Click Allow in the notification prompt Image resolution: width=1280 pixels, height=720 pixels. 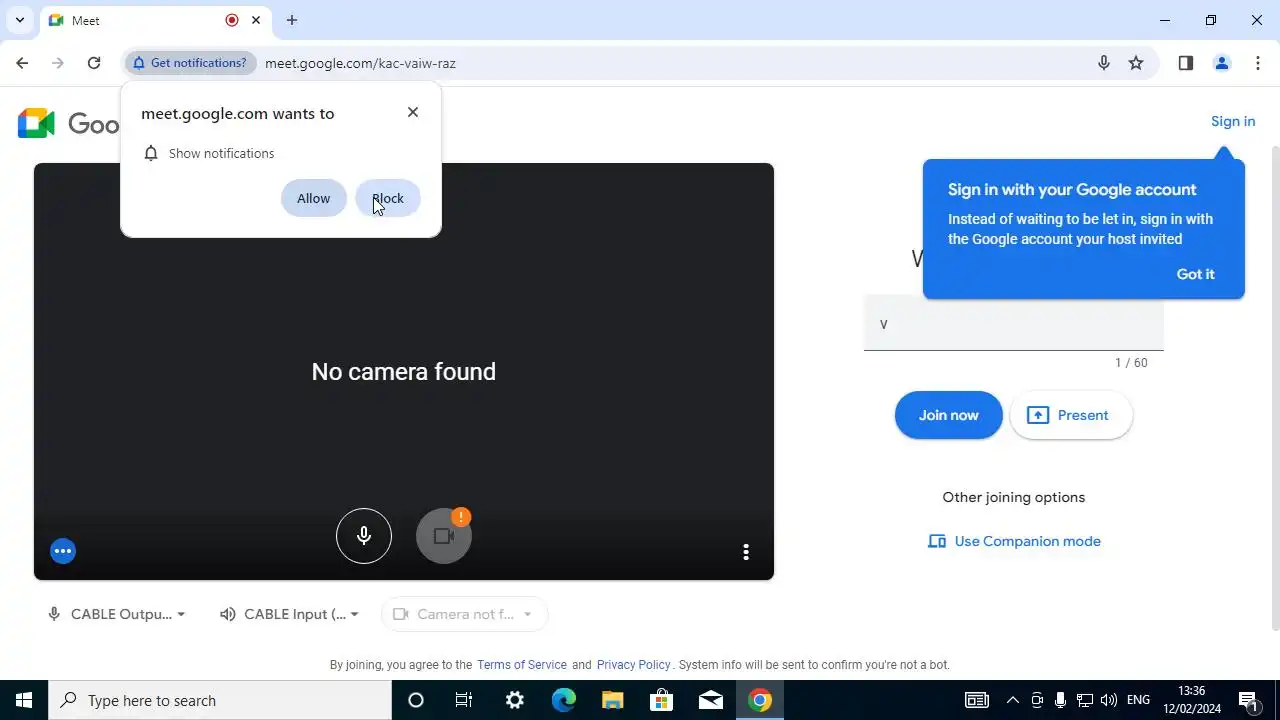click(313, 198)
